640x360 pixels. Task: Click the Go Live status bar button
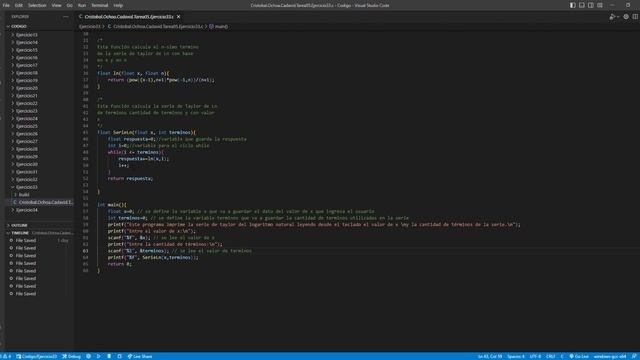click(x=579, y=356)
